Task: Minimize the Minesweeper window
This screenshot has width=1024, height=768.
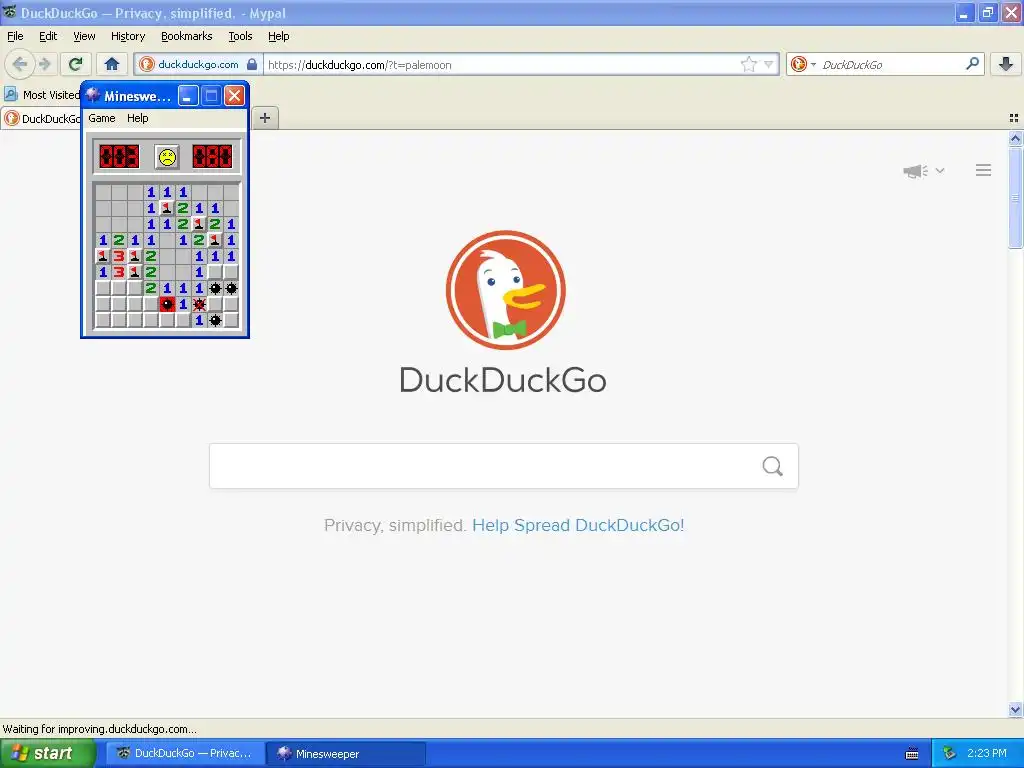Action: (x=188, y=96)
